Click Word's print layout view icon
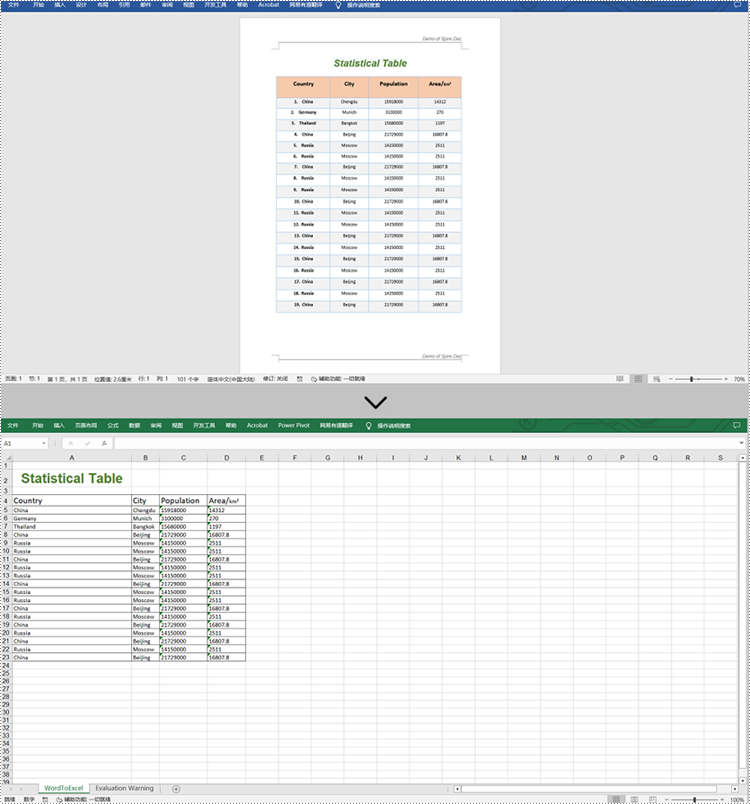 click(x=638, y=379)
